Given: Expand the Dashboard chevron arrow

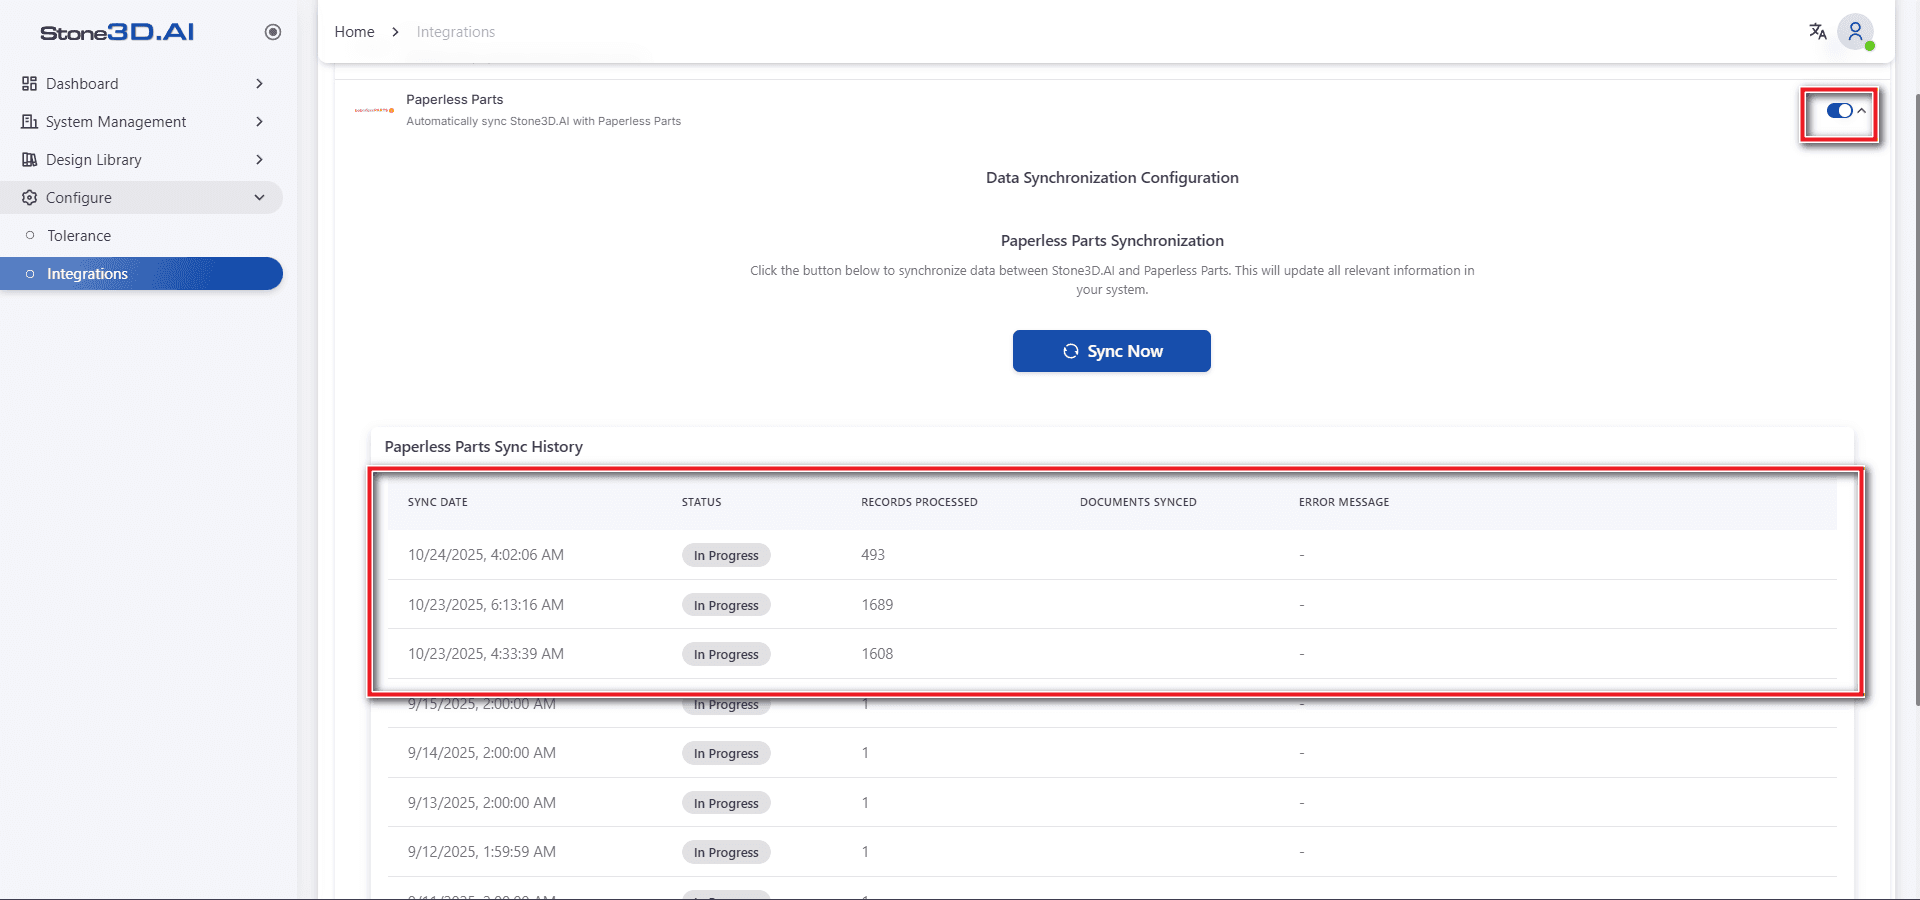Looking at the screenshot, I should 259,84.
